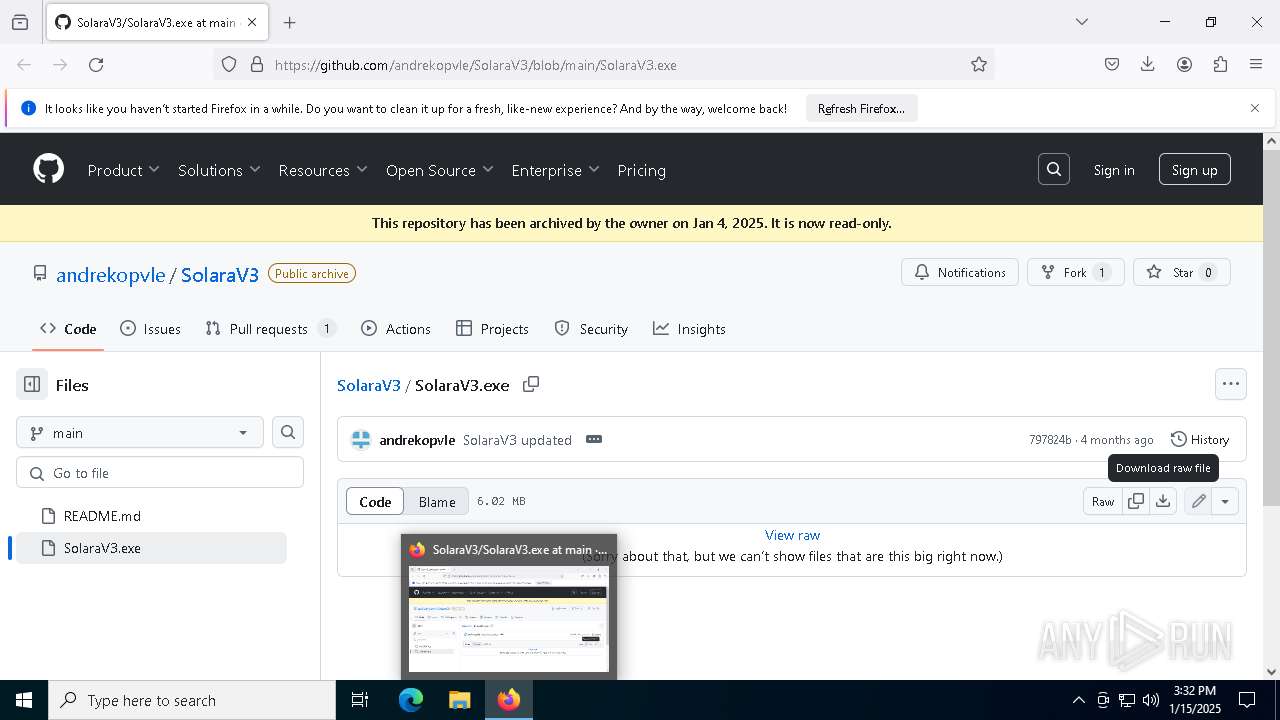Open Windows Start menu

[24, 700]
